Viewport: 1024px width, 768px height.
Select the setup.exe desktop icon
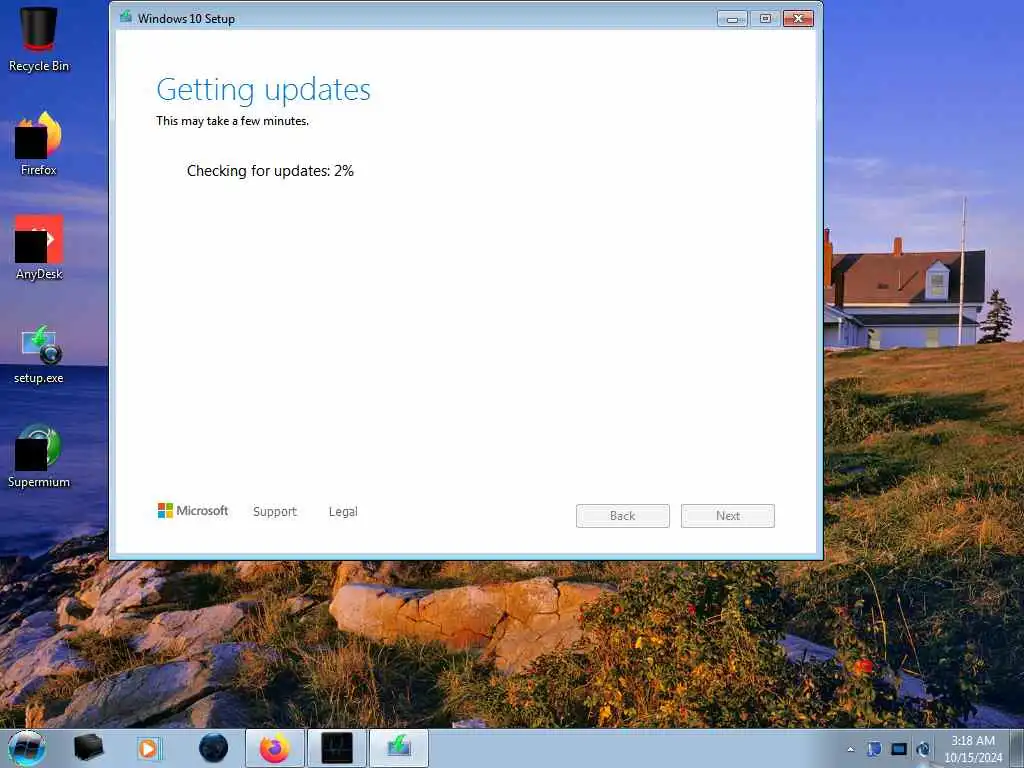coord(39,354)
